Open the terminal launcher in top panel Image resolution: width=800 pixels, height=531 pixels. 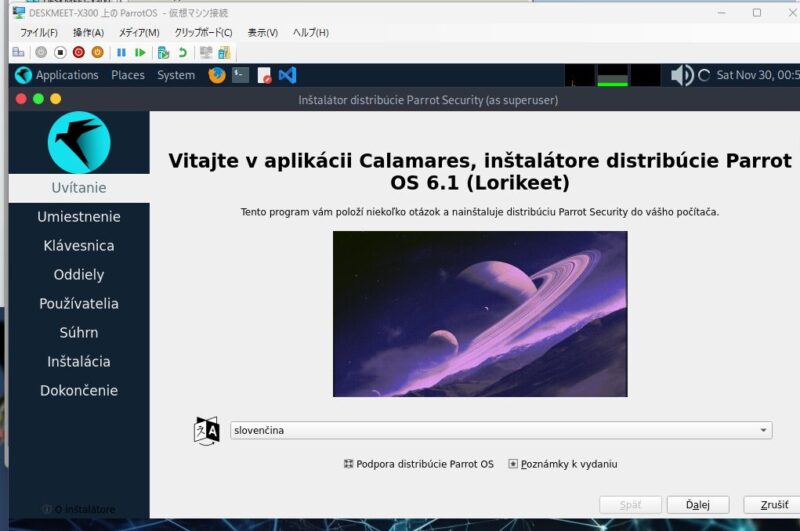[x=240, y=75]
